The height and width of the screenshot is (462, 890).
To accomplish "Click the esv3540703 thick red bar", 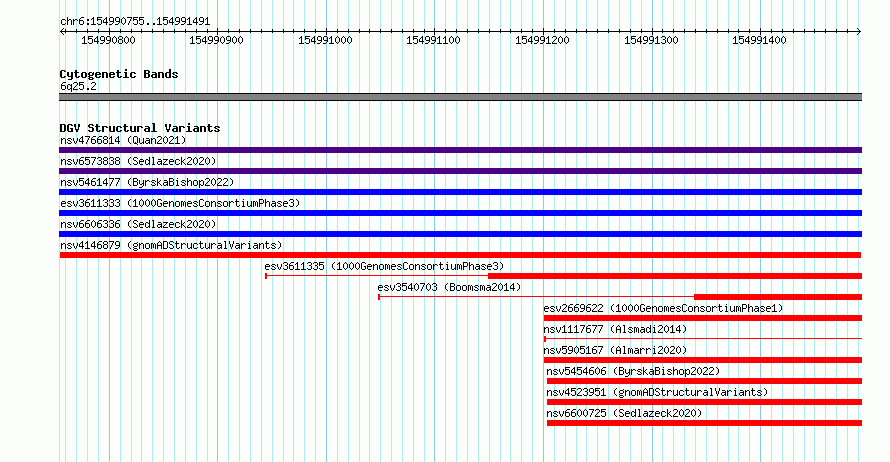I will tap(778, 297).
